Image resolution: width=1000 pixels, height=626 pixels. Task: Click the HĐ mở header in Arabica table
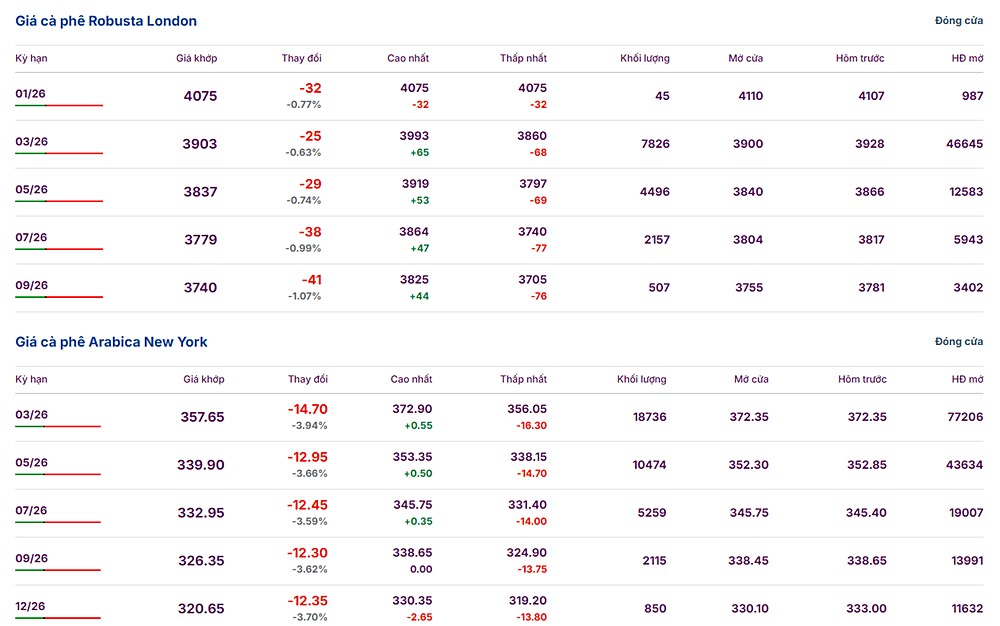[x=967, y=380]
